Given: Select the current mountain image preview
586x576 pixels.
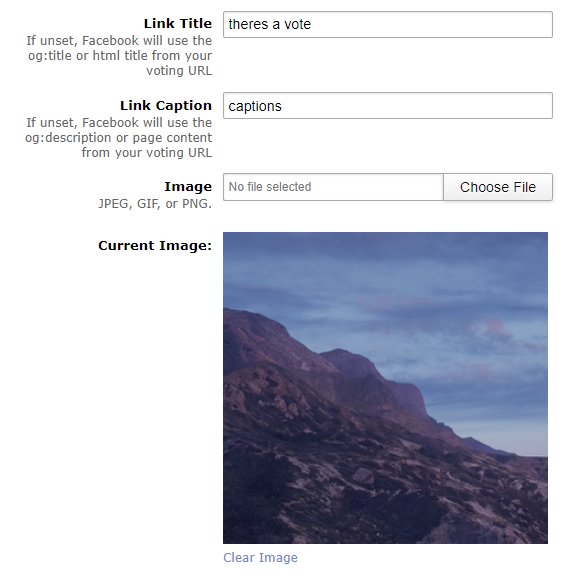Looking at the screenshot, I should (x=385, y=388).
